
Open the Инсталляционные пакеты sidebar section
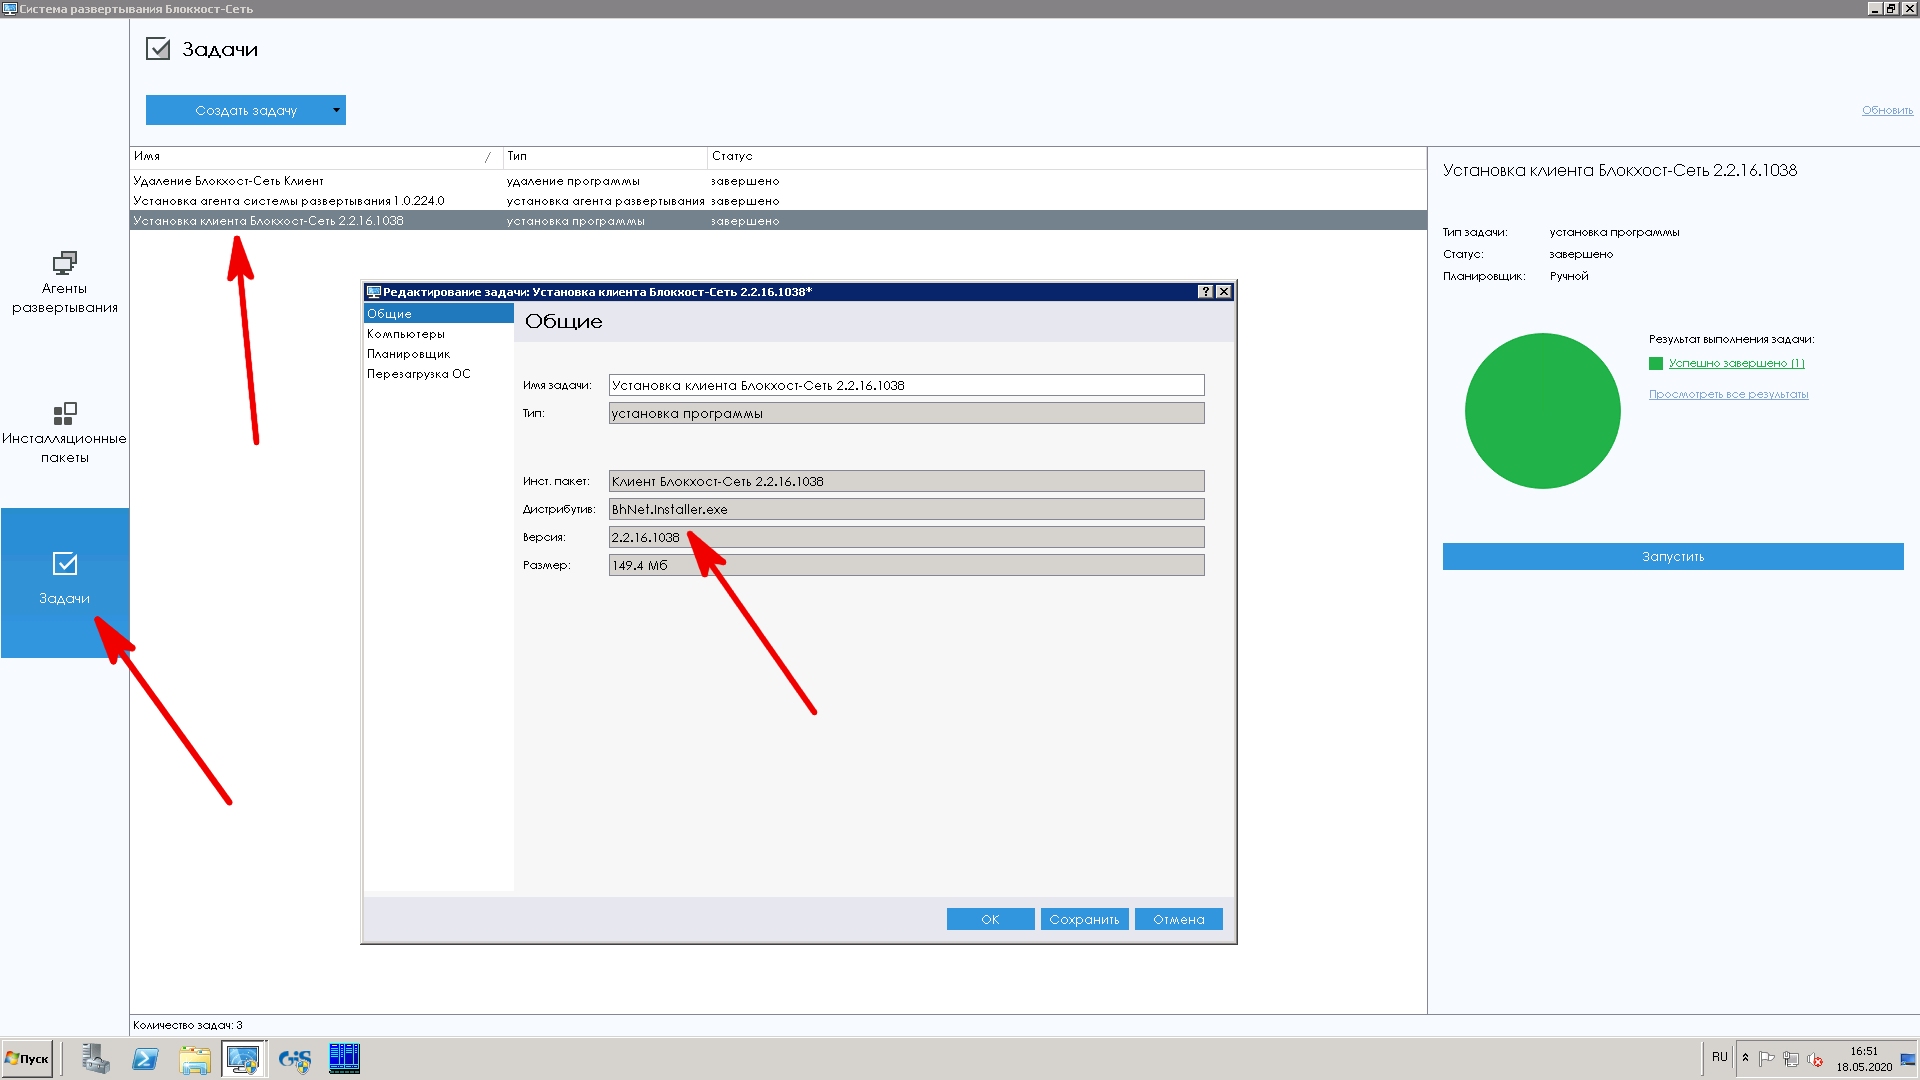point(64,432)
